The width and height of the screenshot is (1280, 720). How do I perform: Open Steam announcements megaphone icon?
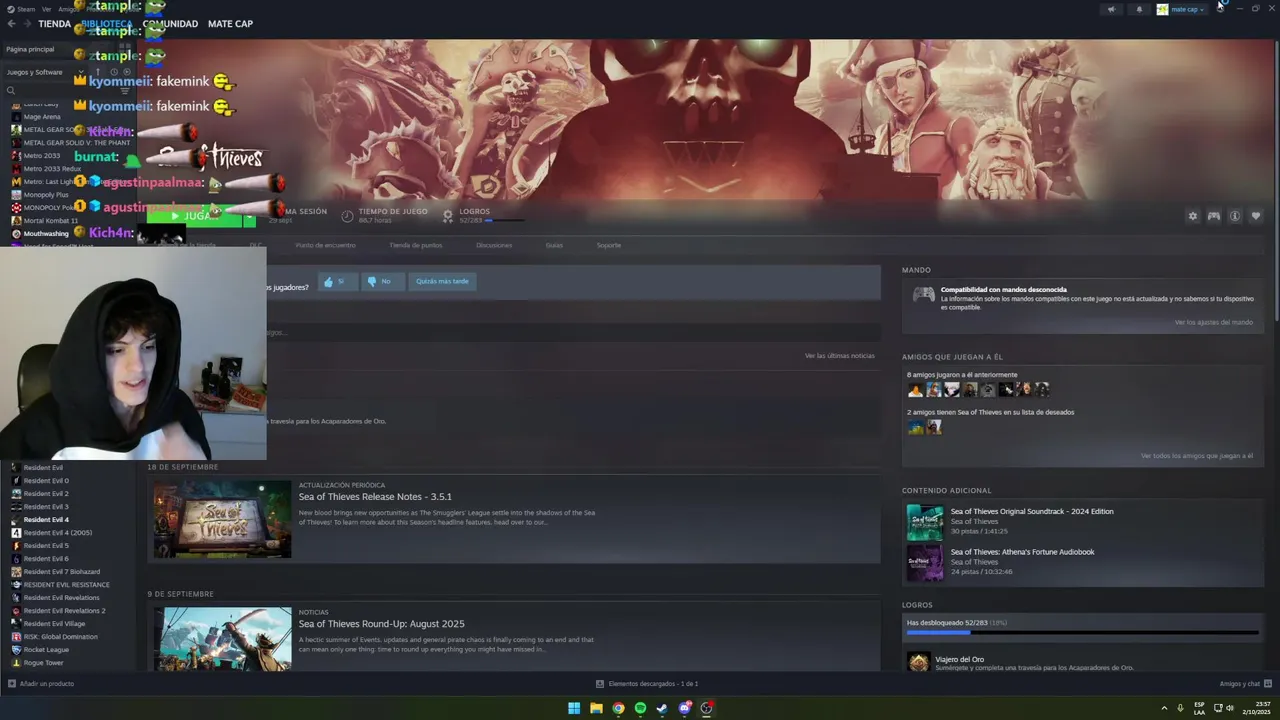click(x=1111, y=9)
